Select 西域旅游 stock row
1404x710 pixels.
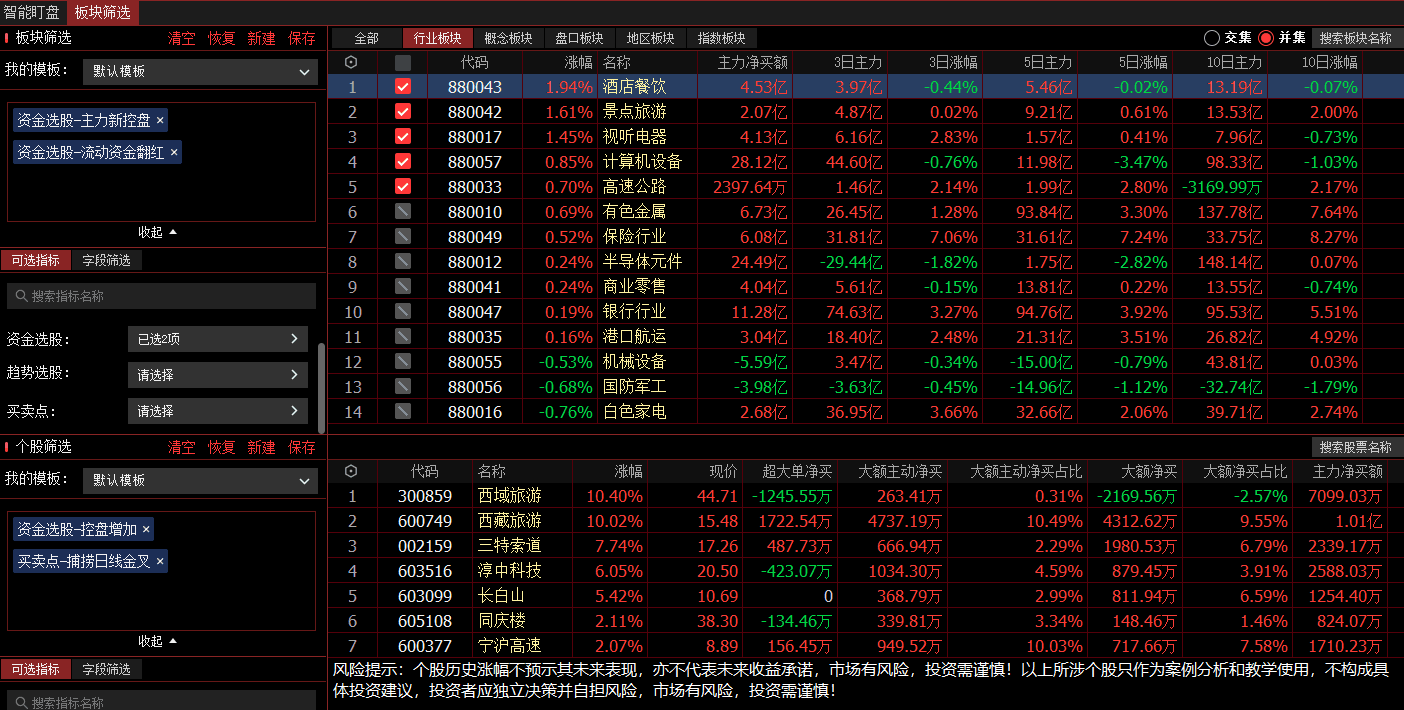pyautogui.click(x=865, y=496)
